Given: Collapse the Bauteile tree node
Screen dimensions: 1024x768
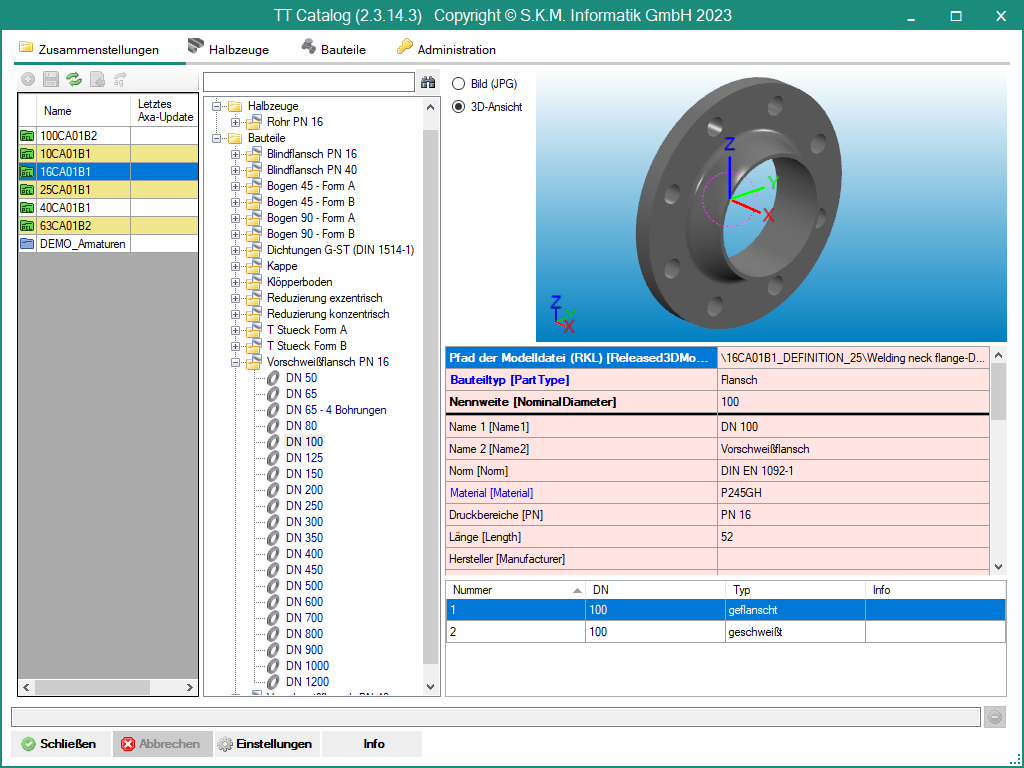Looking at the screenshot, I should tap(217, 138).
